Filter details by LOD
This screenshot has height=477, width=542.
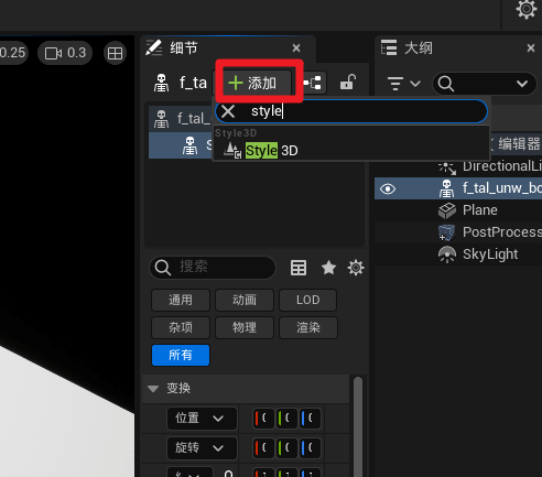pyautogui.click(x=308, y=300)
